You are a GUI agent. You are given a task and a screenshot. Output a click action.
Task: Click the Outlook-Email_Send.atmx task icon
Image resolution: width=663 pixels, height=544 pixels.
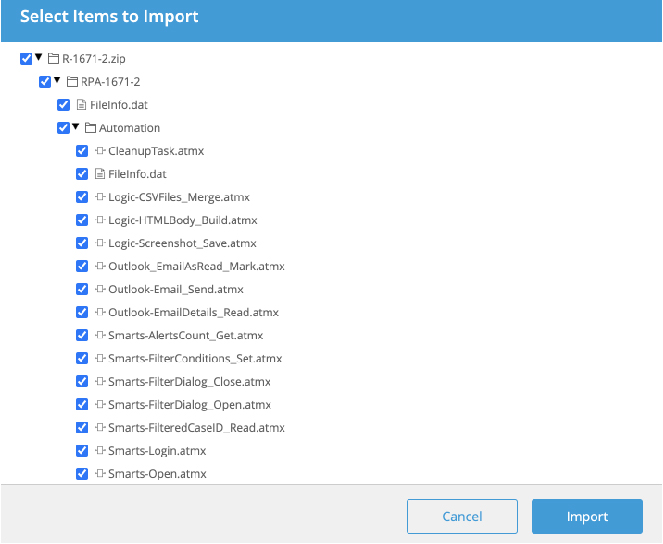click(100, 289)
